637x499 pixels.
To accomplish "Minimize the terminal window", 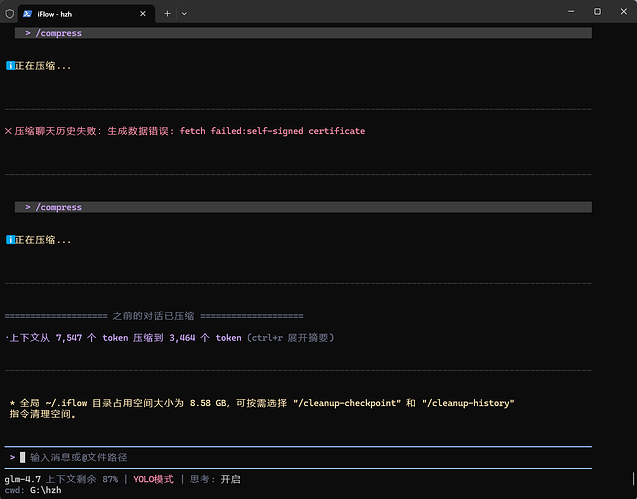I will [x=568, y=12].
